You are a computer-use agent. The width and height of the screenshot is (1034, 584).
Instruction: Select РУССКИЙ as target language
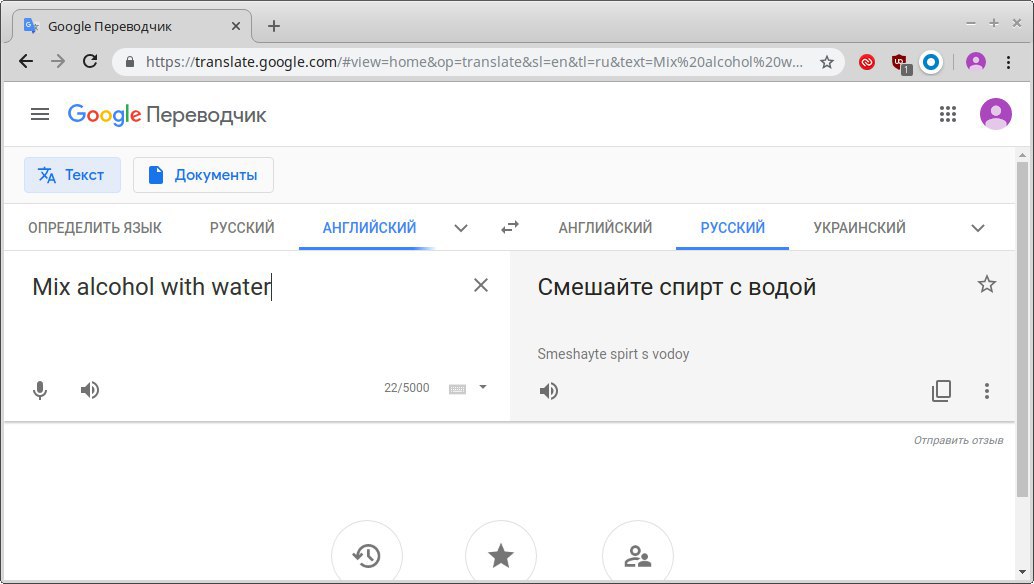(733, 228)
